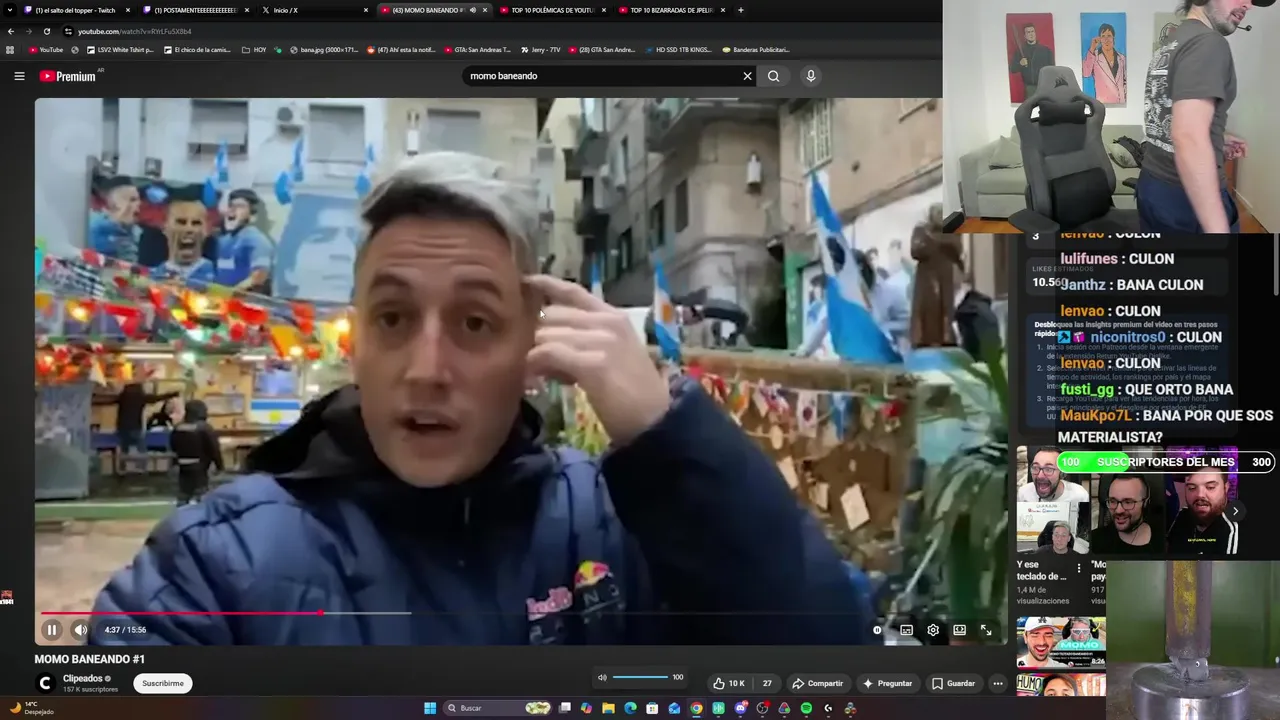Pause the video playback
Image resolution: width=1280 pixels, height=720 pixels.
click(51, 630)
